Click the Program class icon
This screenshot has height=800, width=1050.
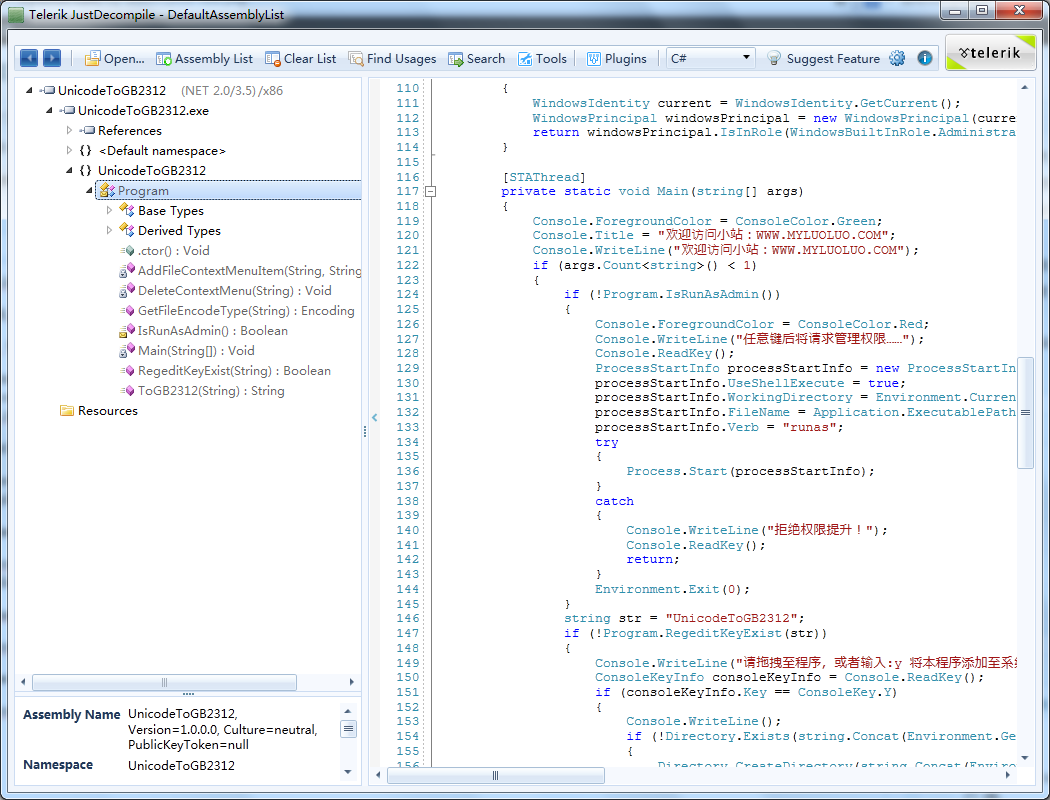click(106, 191)
